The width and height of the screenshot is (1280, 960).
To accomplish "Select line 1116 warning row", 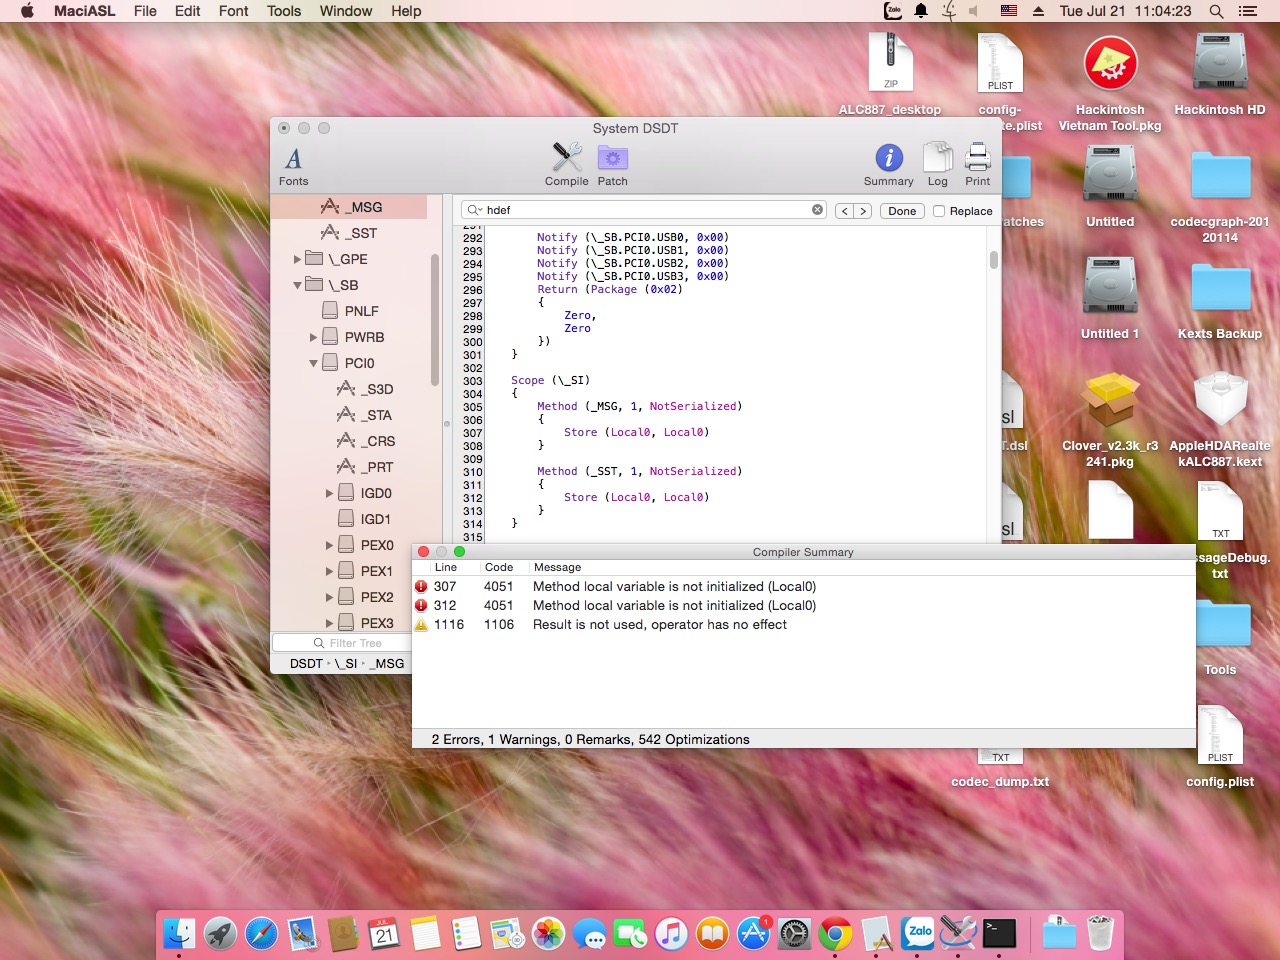I will [804, 625].
